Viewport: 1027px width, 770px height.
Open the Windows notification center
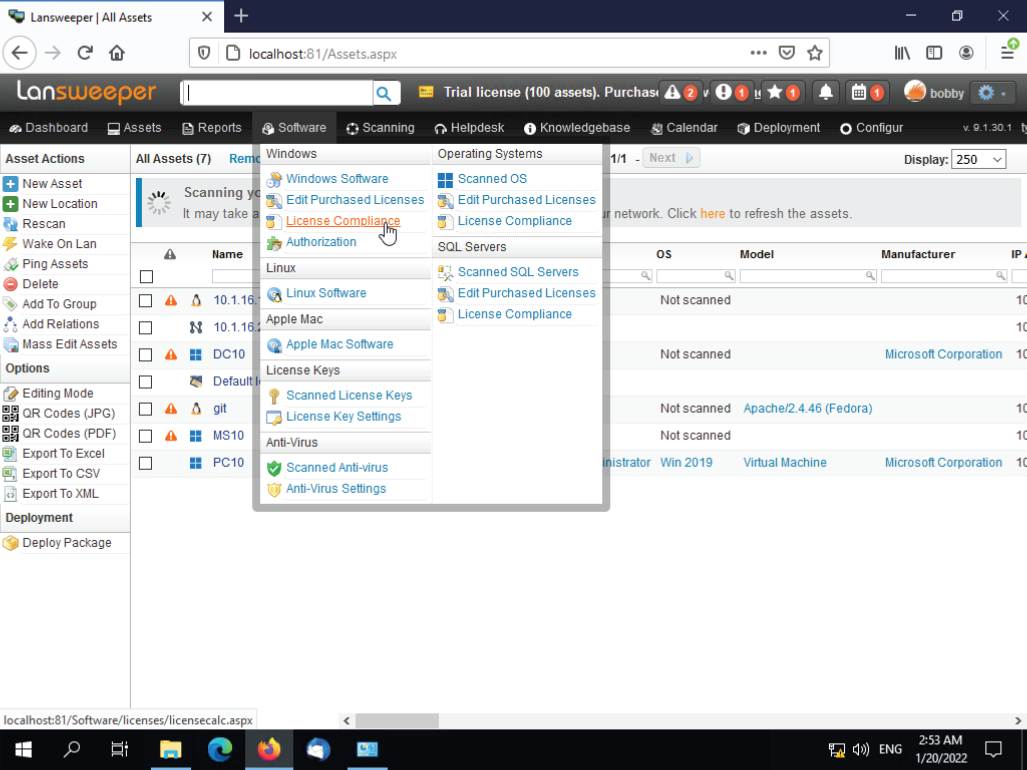pos(994,750)
